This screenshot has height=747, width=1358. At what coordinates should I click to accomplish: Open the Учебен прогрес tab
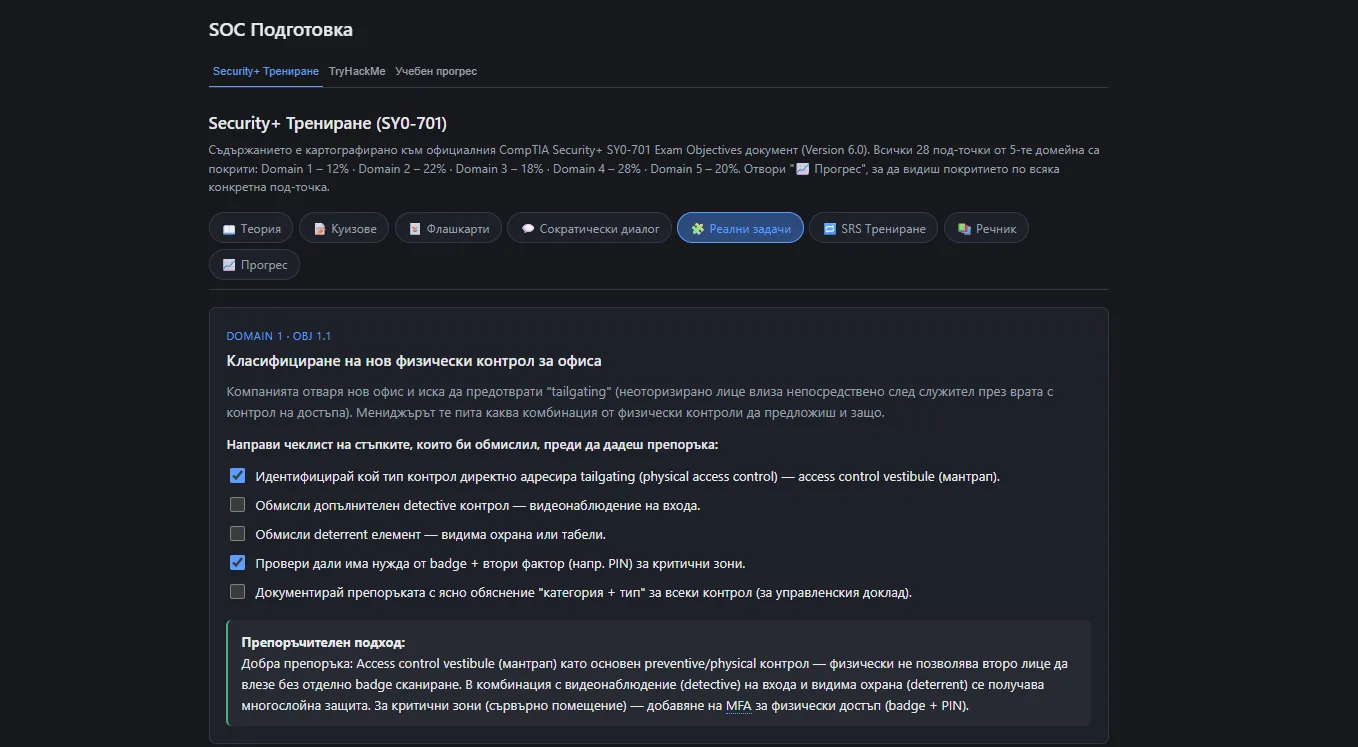click(436, 72)
